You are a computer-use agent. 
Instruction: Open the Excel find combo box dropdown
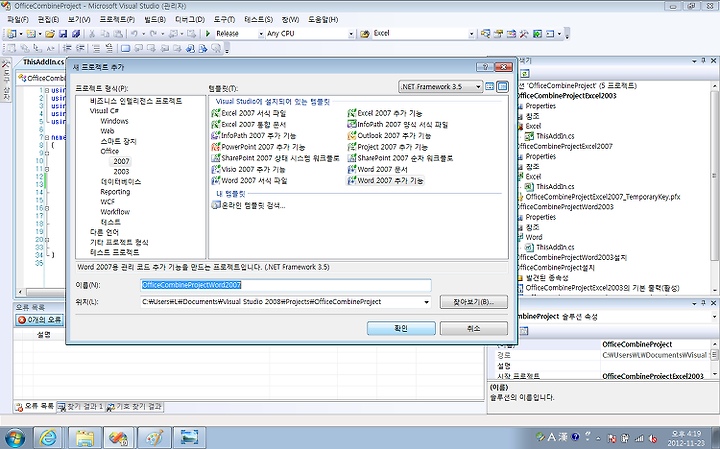(x=471, y=34)
